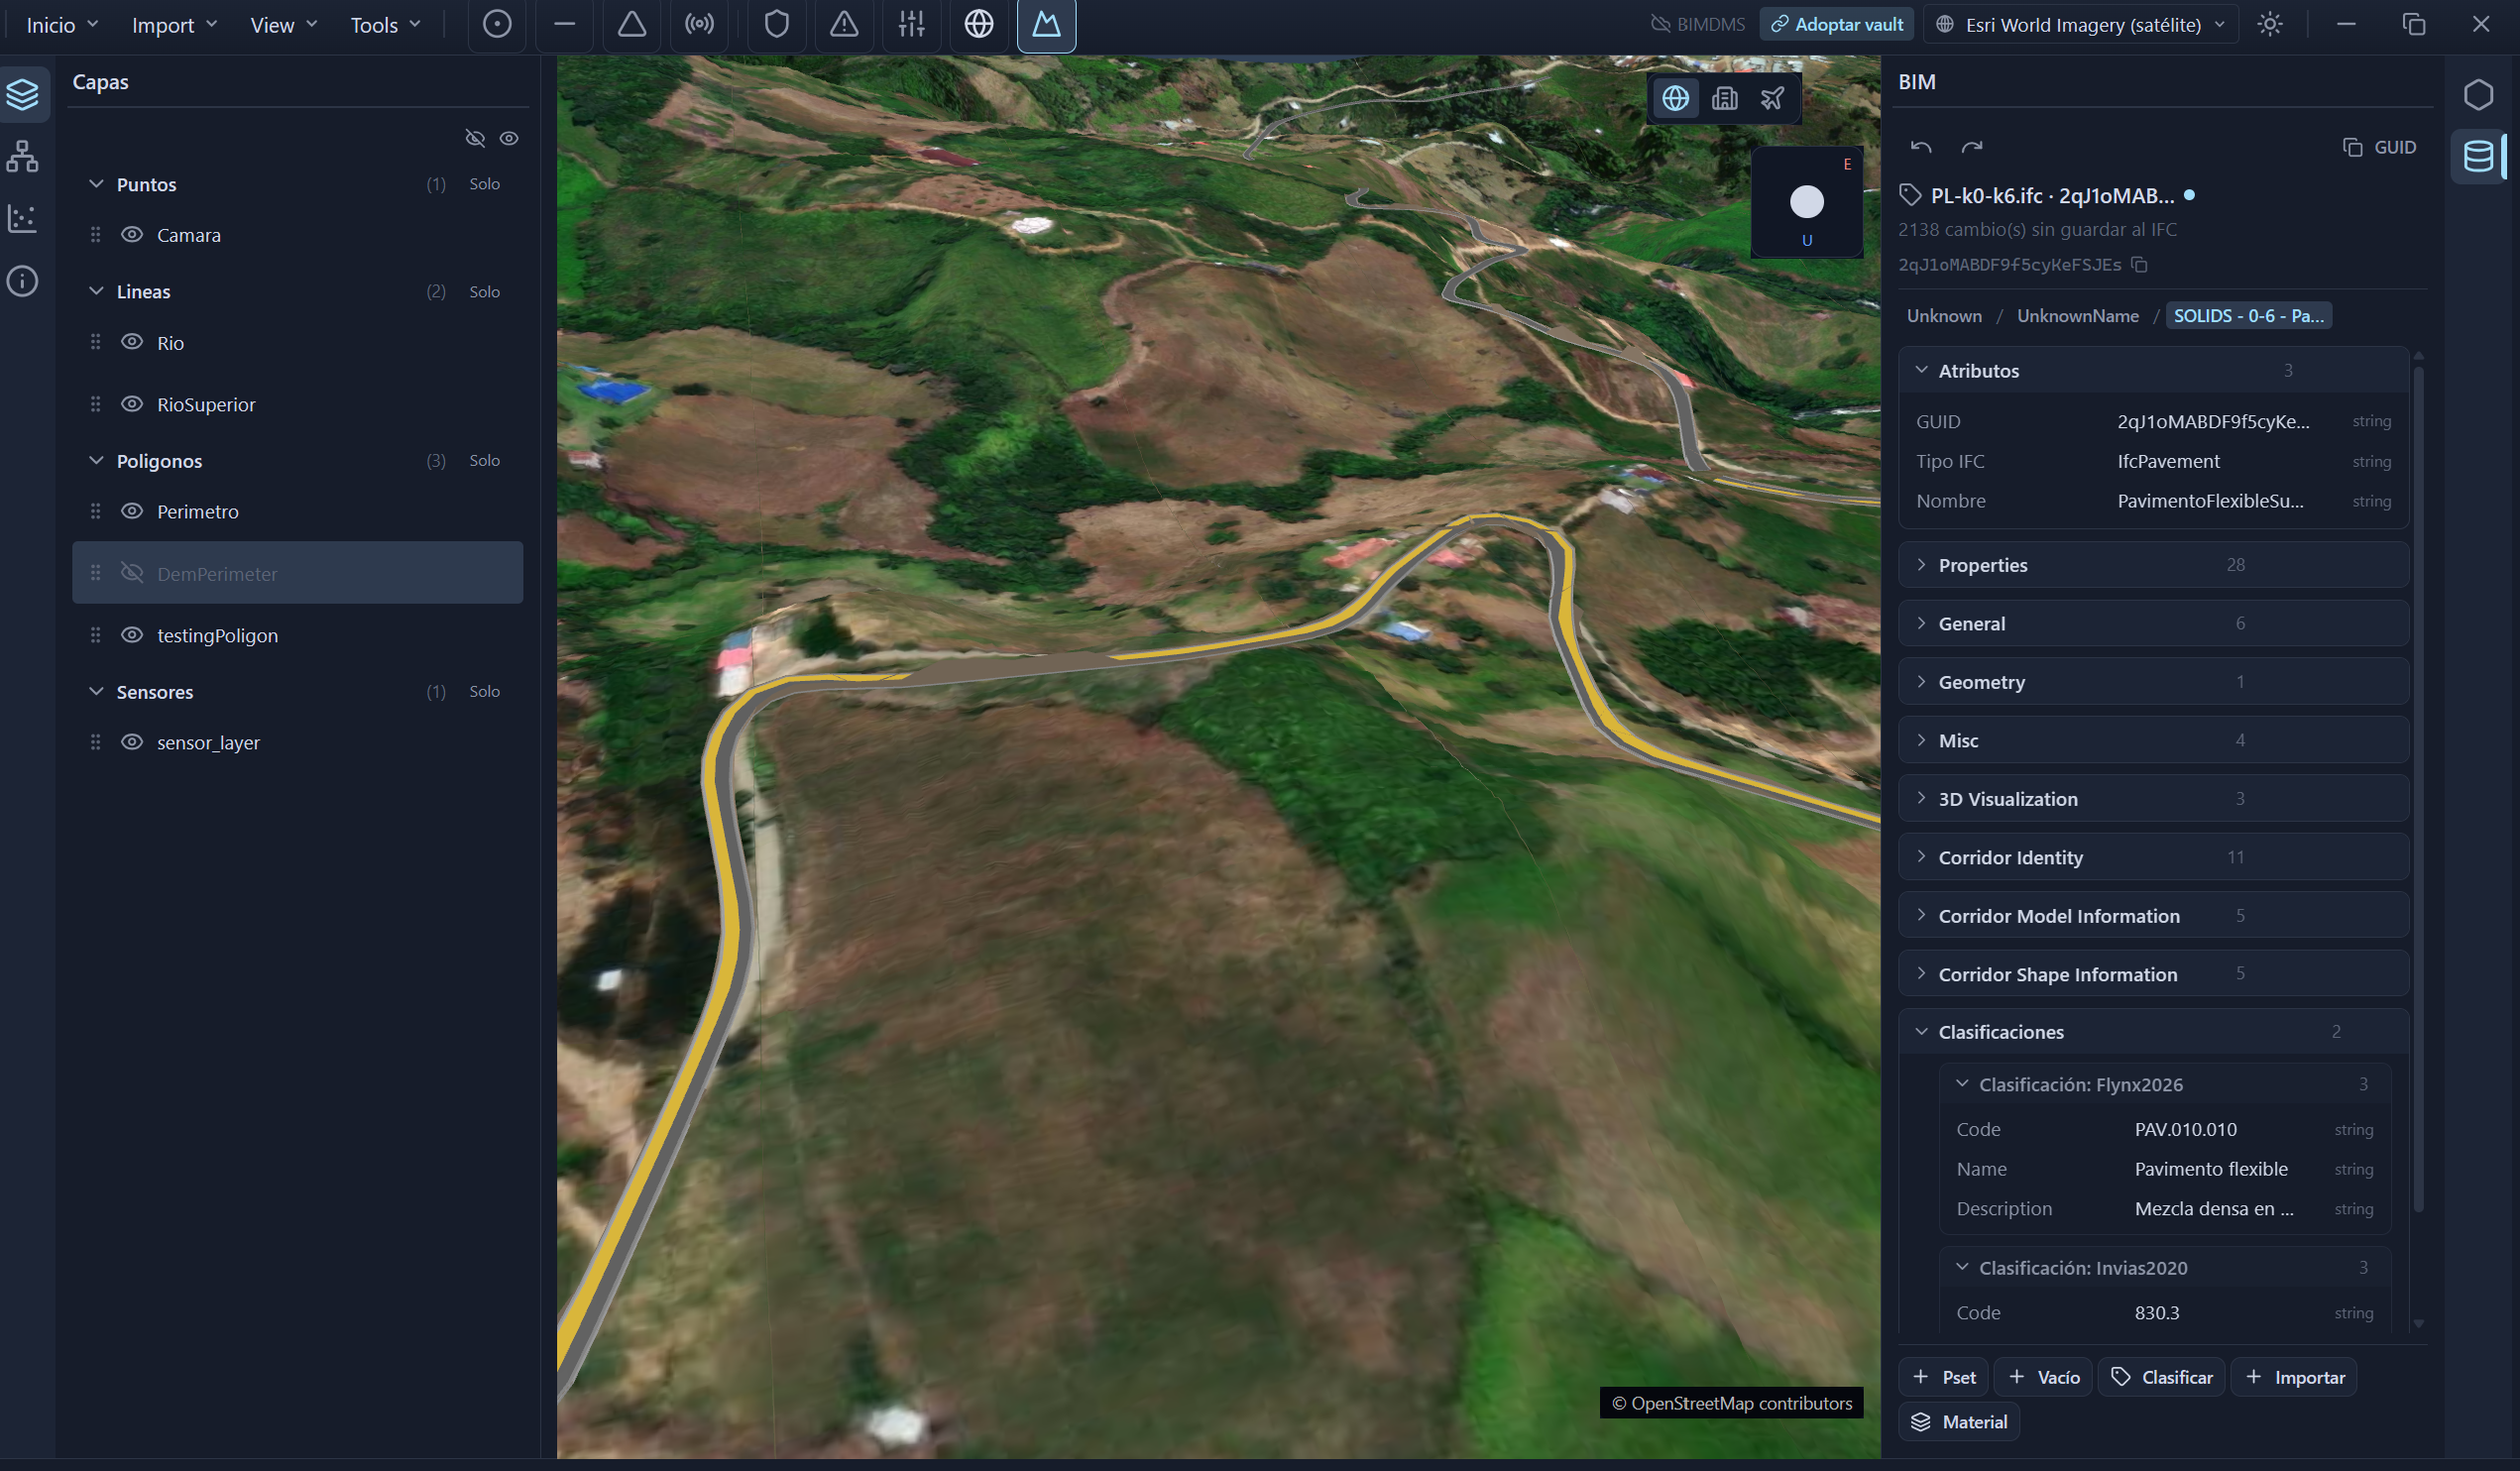Click the warning triangle toolbar icon
Image resolution: width=2520 pixels, height=1471 pixels.
pyautogui.click(x=844, y=24)
